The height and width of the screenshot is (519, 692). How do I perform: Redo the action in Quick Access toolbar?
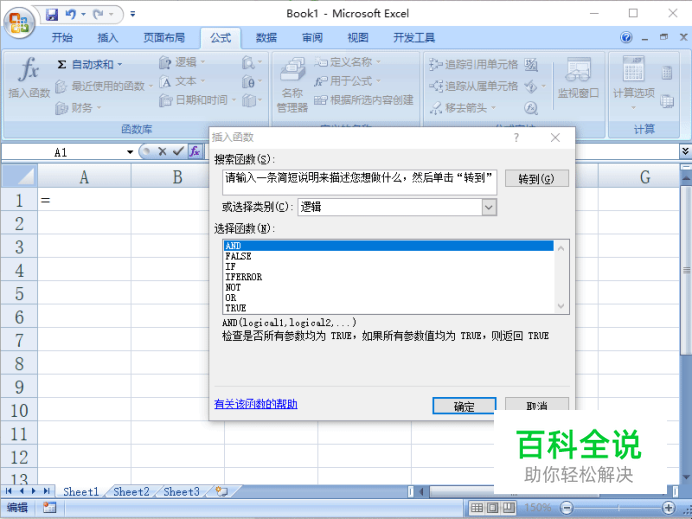pyautogui.click(x=98, y=15)
